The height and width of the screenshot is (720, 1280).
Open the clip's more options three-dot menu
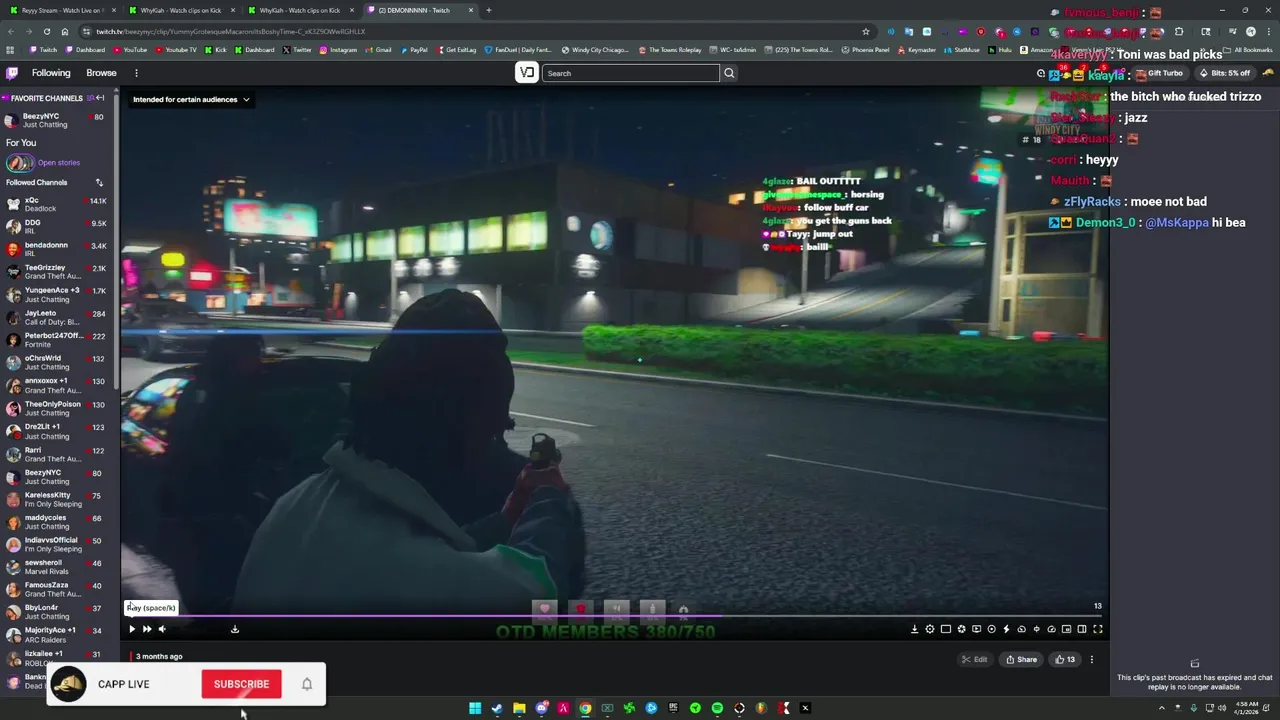point(1092,659)
